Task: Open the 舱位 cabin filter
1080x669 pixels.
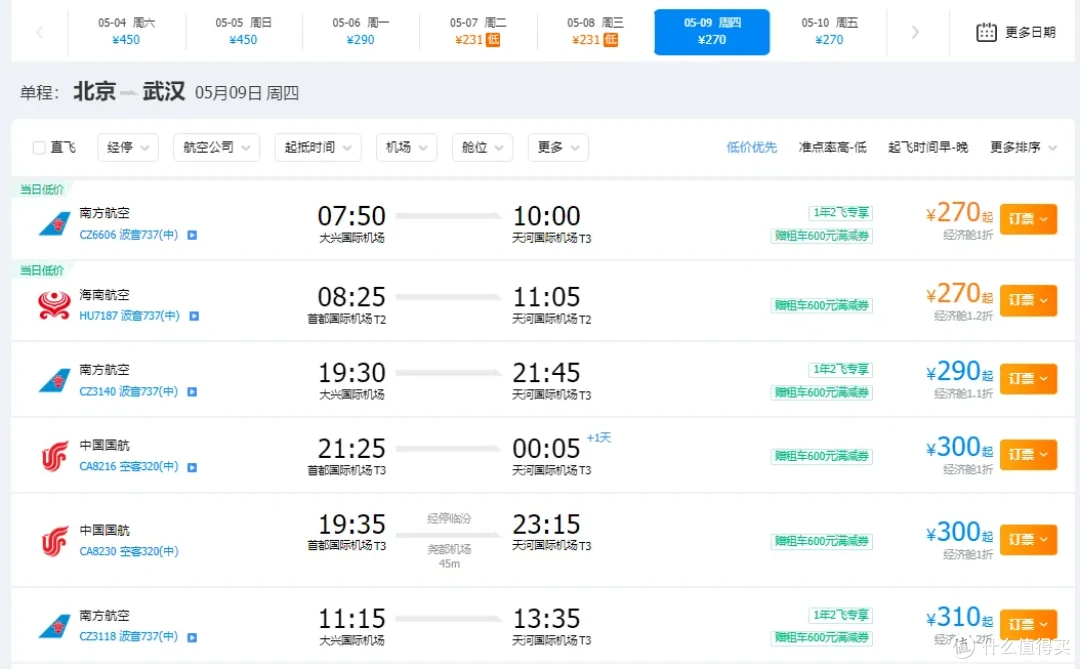Action: pyautogui.click(x=482, y=147)
